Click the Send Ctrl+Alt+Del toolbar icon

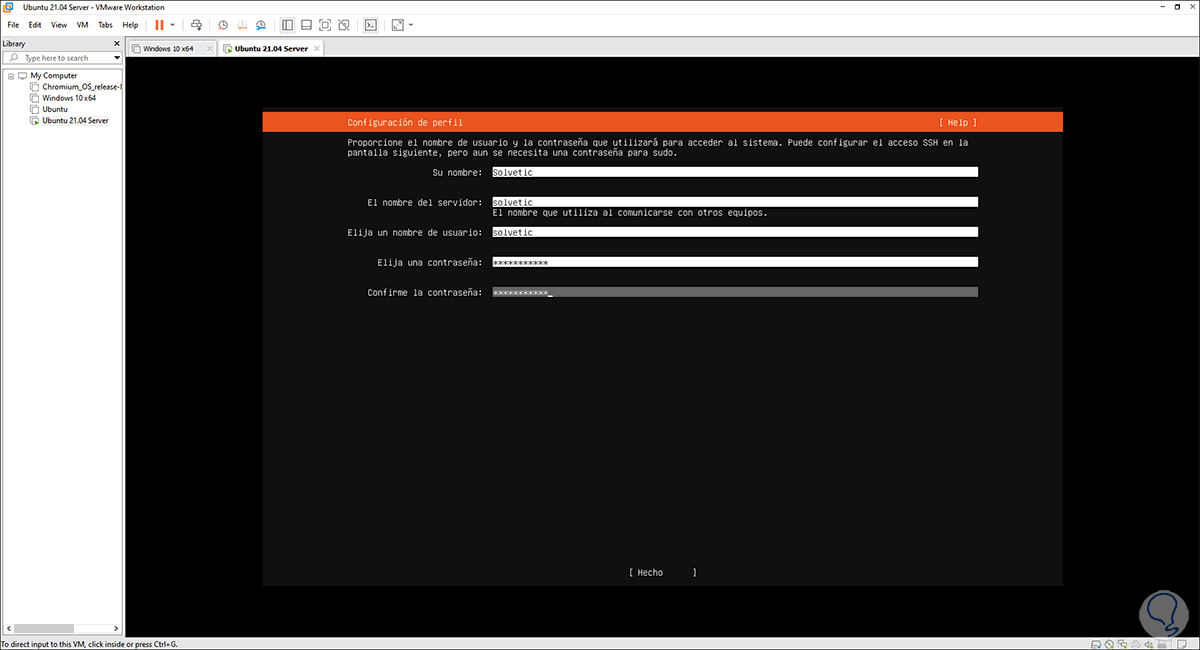(196, 24)
